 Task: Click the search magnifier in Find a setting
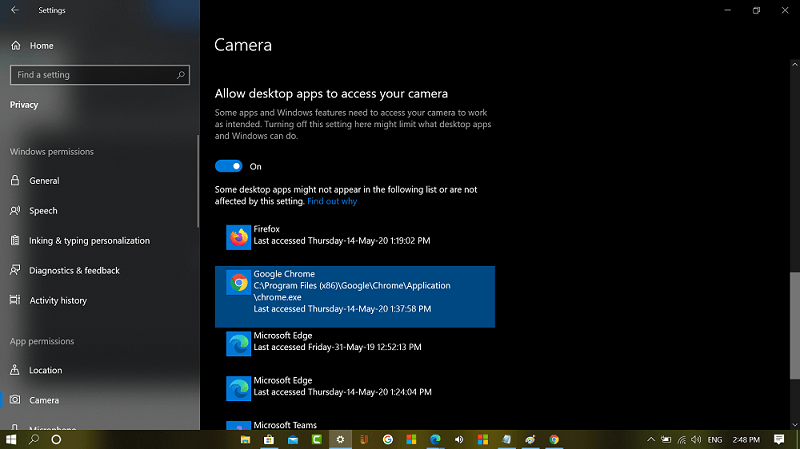(181, 75)
